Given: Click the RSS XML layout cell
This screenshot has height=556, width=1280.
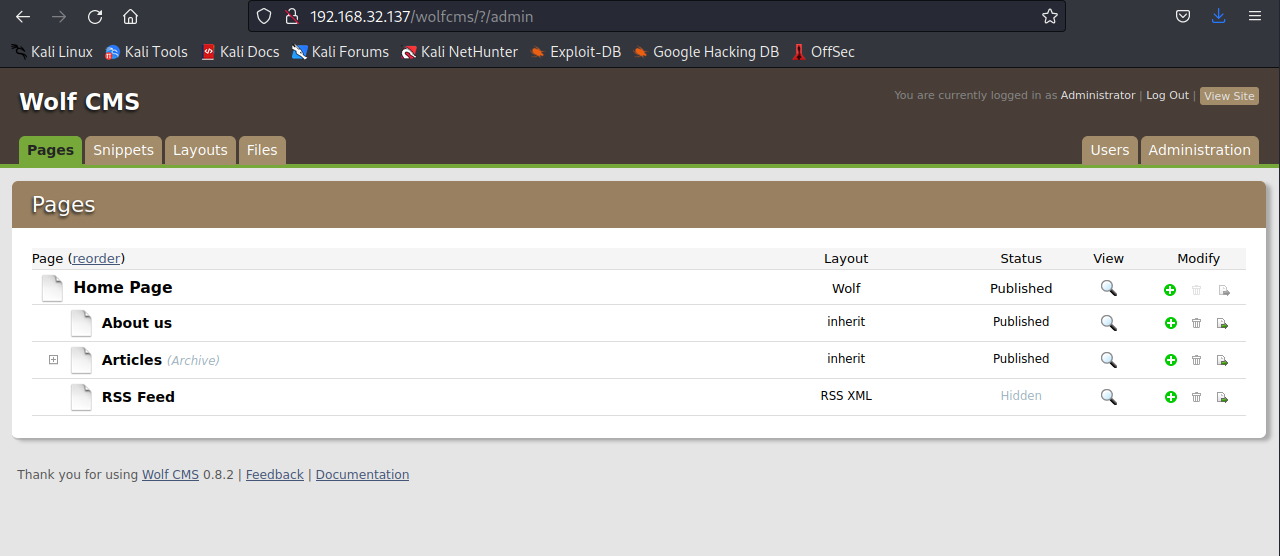Looking at the screenshot, I should 846,396.
